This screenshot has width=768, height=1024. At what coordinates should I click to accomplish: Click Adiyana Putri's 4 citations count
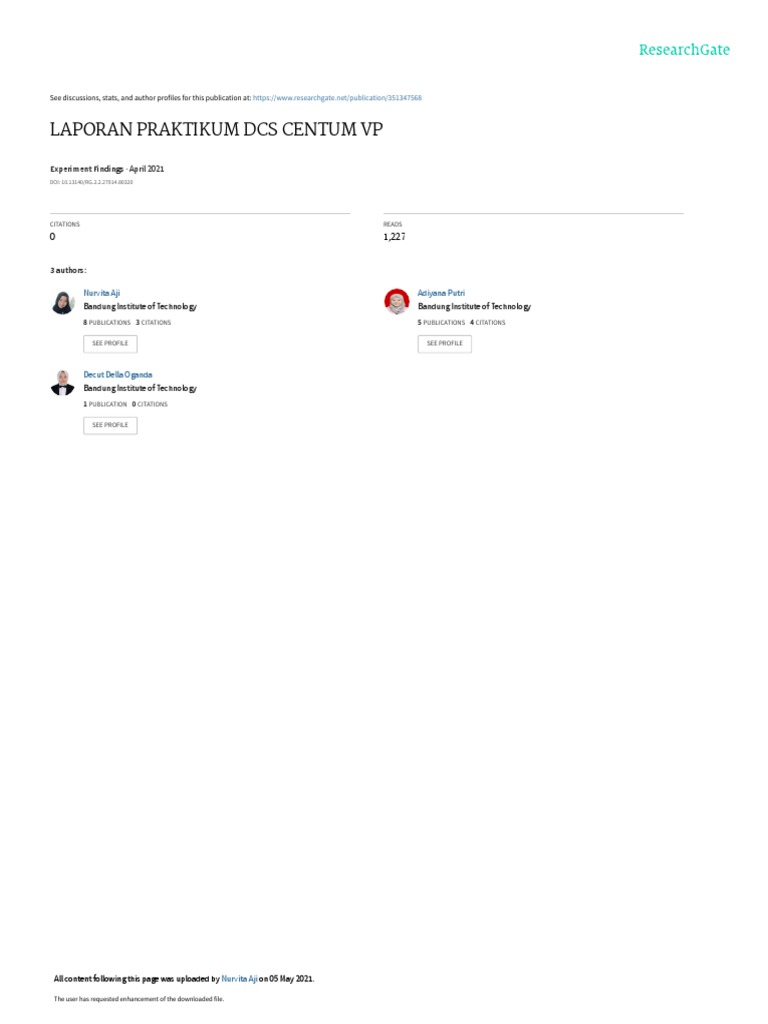488,323
